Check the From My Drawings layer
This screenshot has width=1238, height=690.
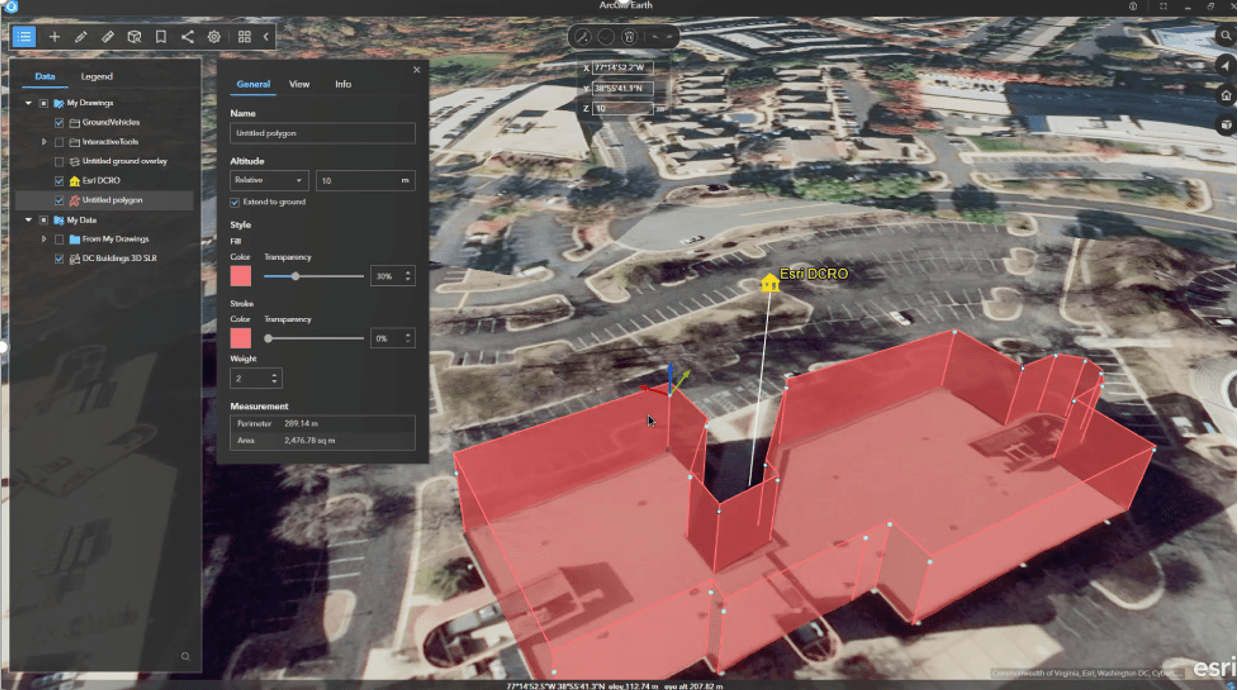click(60, 239)
